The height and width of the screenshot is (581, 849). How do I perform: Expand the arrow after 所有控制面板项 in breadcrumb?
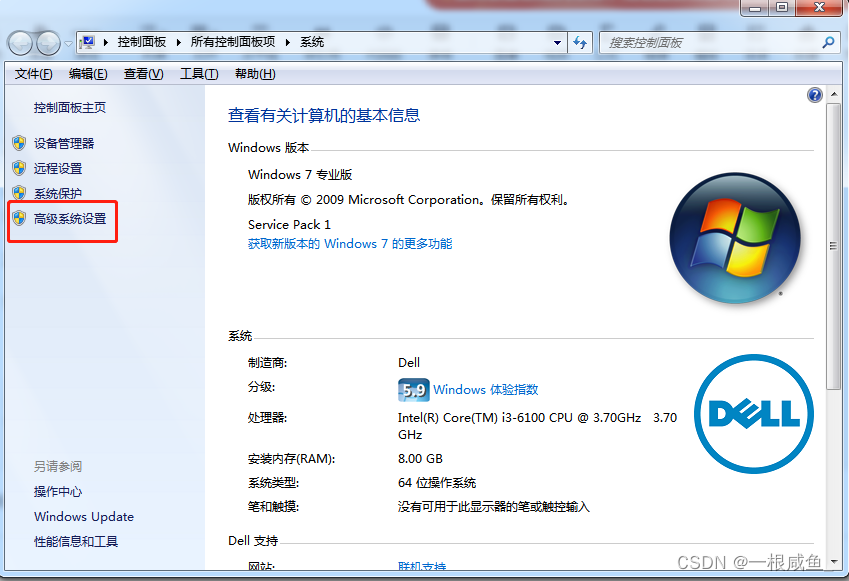click(288, 42)
